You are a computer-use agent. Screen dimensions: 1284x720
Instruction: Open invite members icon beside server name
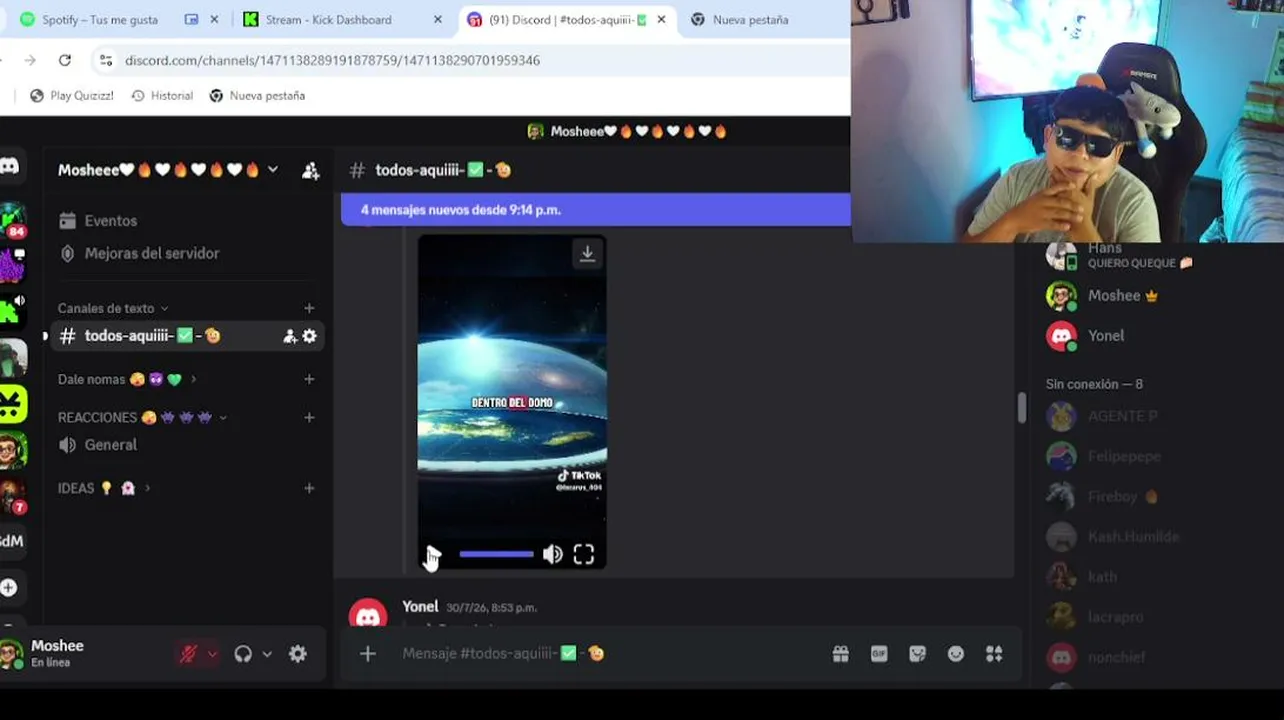(x=310, y=170)
